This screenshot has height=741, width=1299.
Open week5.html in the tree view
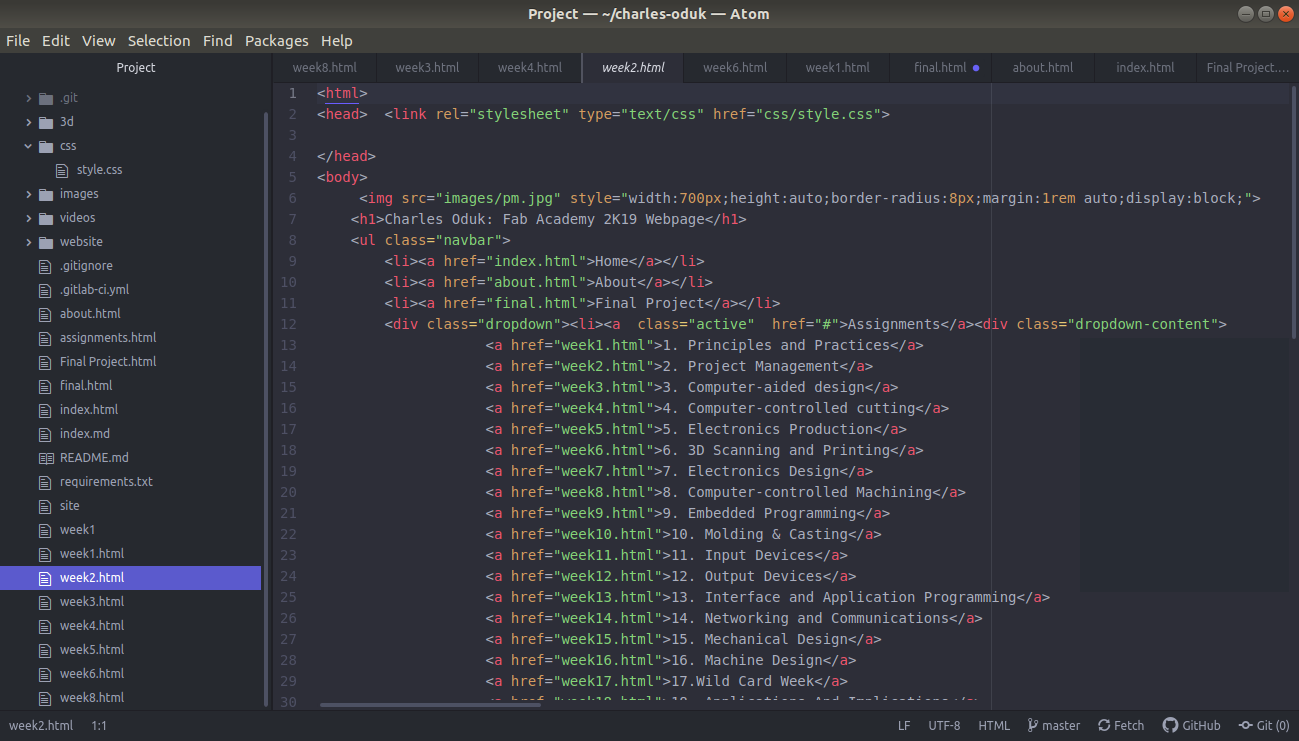[x=92, y=650]
